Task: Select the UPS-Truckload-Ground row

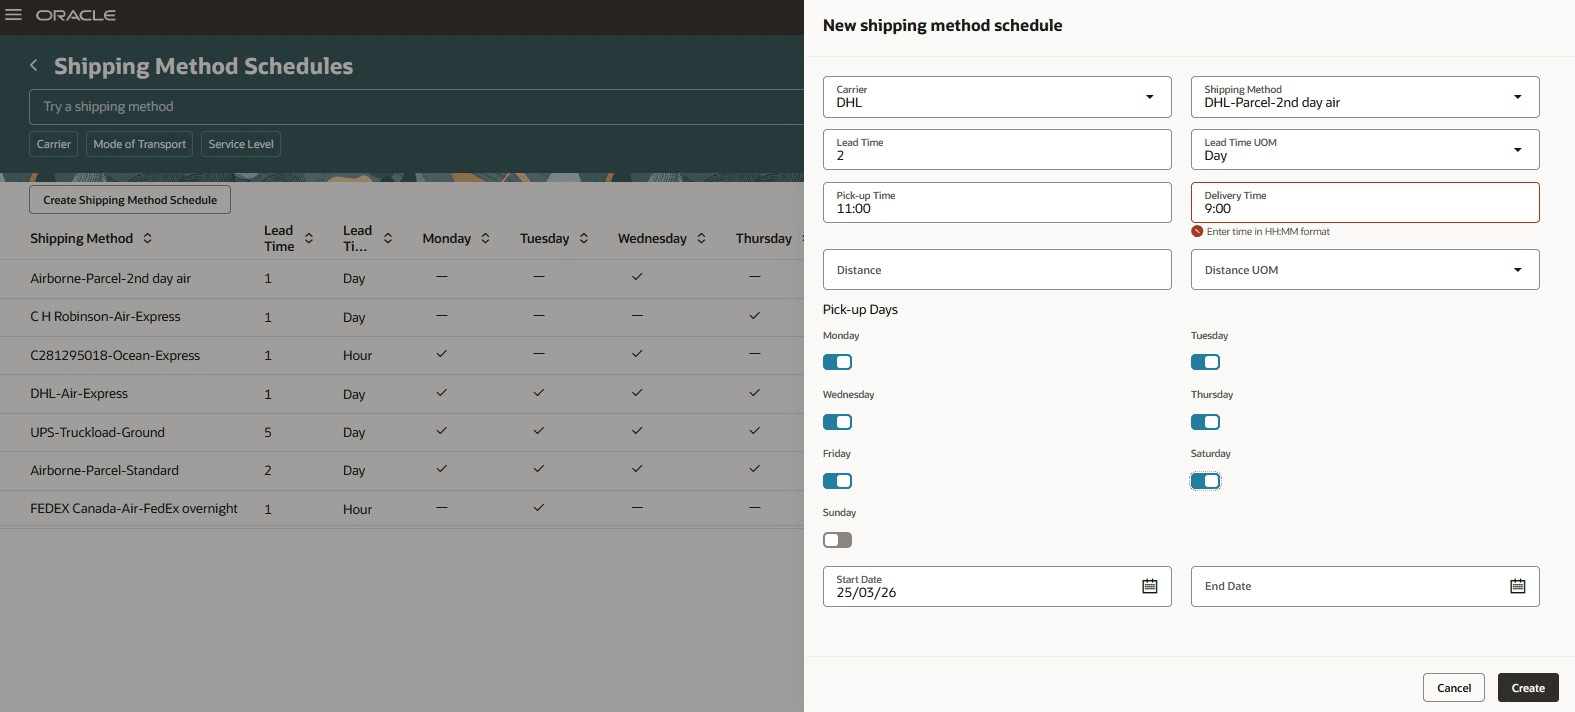Action: 402,433
